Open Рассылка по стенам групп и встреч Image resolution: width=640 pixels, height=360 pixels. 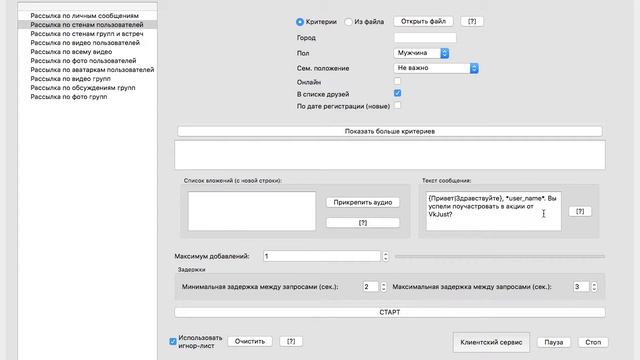click(87, 33)
